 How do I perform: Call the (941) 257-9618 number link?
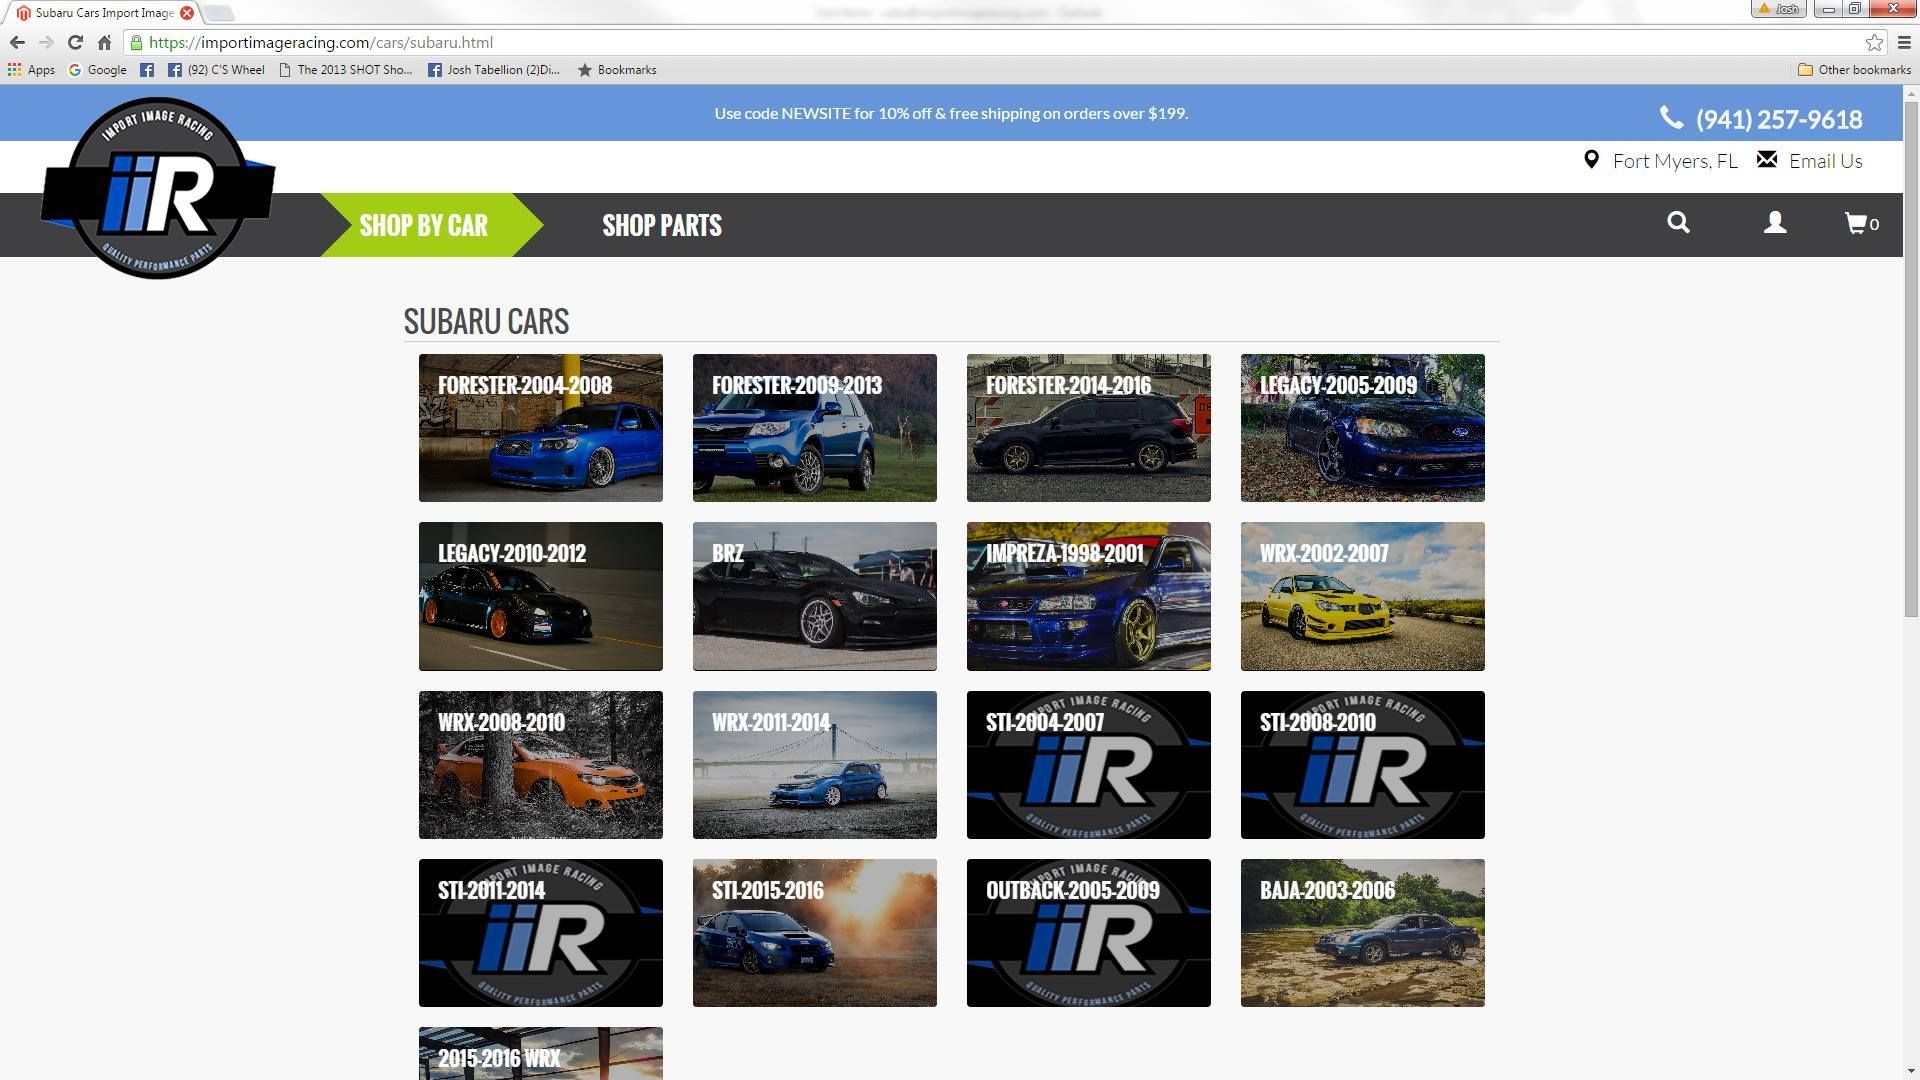click(x=1779, y=119)
